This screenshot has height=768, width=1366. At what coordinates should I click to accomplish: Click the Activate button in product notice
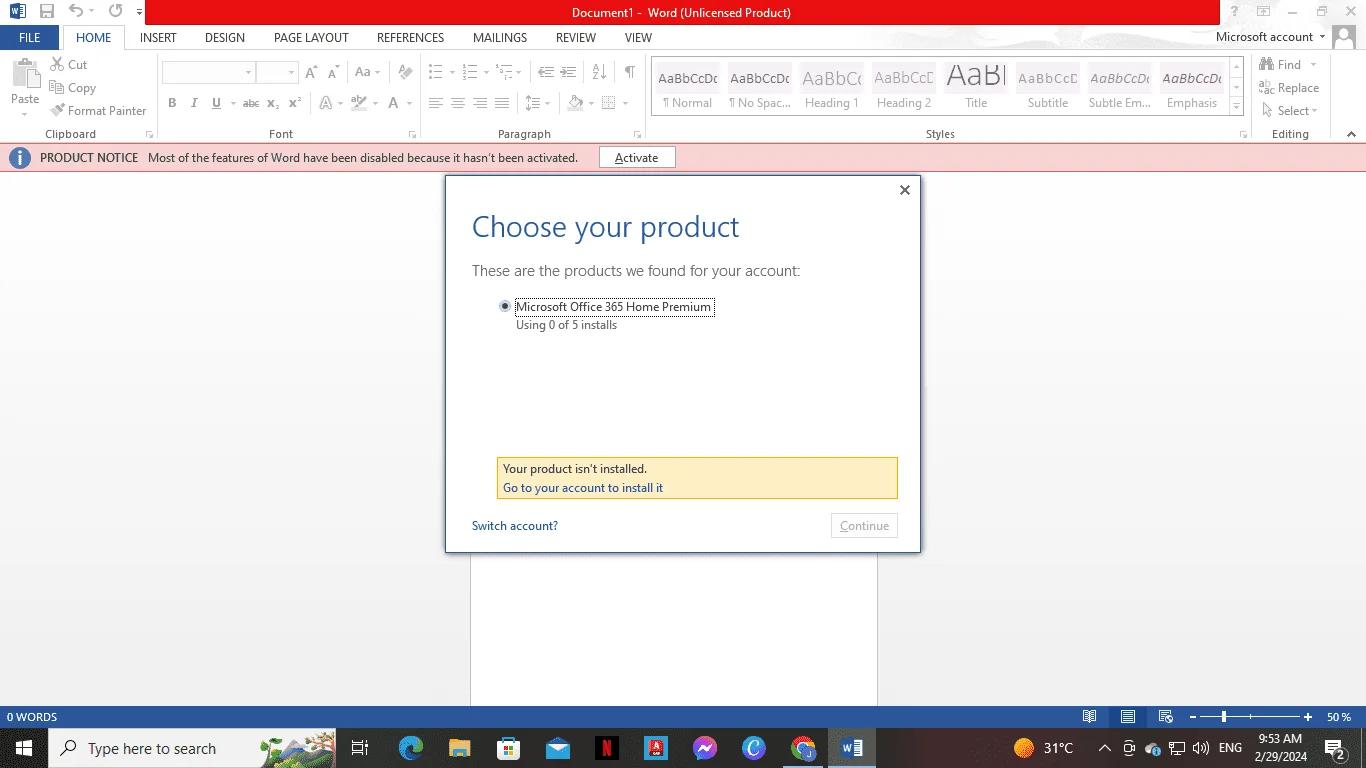click(x=637, y=158)
